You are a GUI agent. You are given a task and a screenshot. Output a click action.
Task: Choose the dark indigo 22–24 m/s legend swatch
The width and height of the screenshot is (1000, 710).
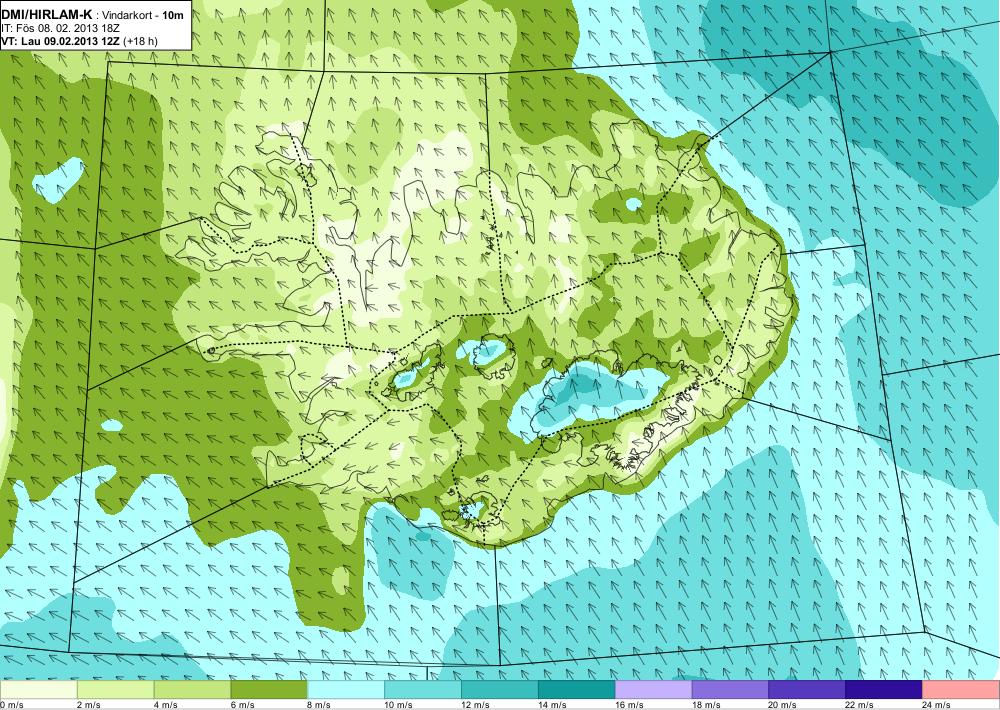[x=884, y=690]
